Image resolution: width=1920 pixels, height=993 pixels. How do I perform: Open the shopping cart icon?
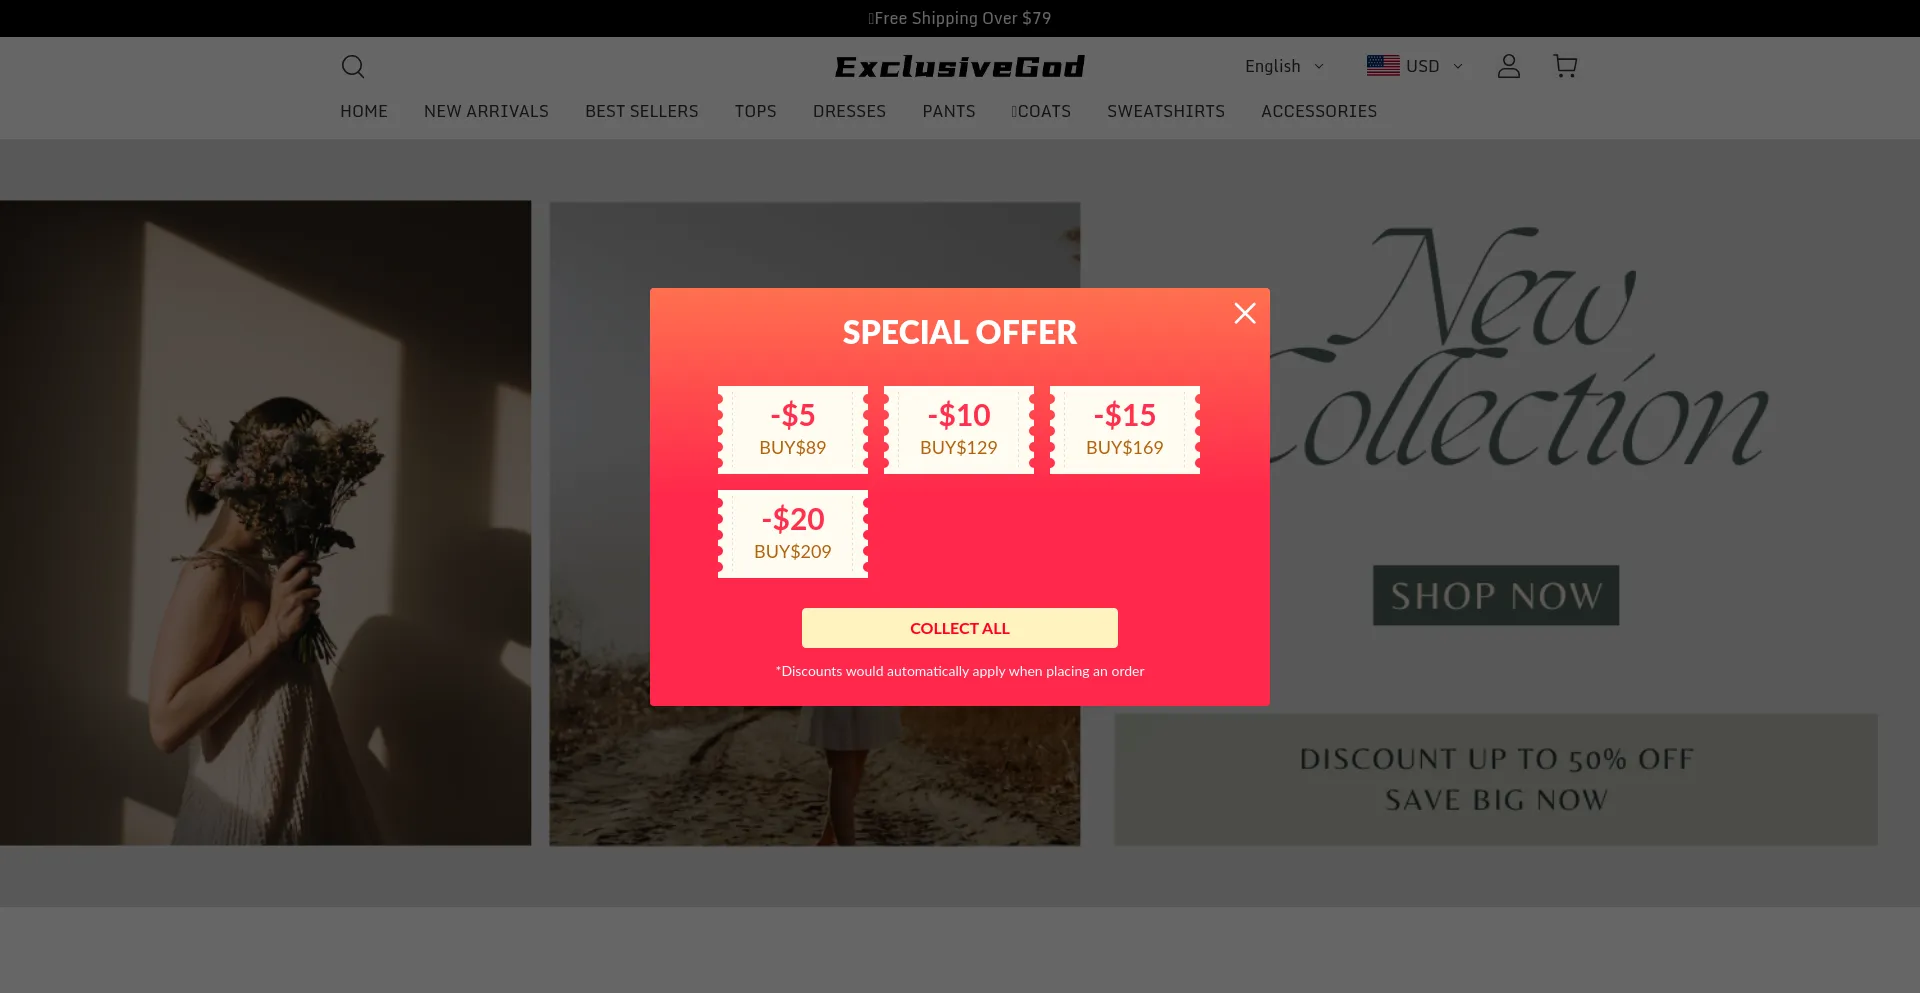(1565, 66)
